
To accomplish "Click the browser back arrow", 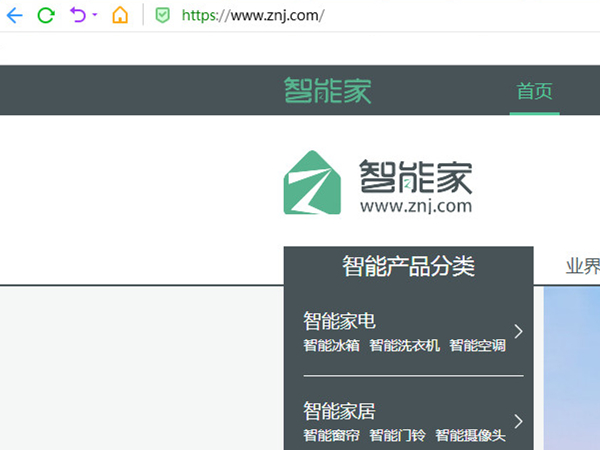I will point(14,16).
